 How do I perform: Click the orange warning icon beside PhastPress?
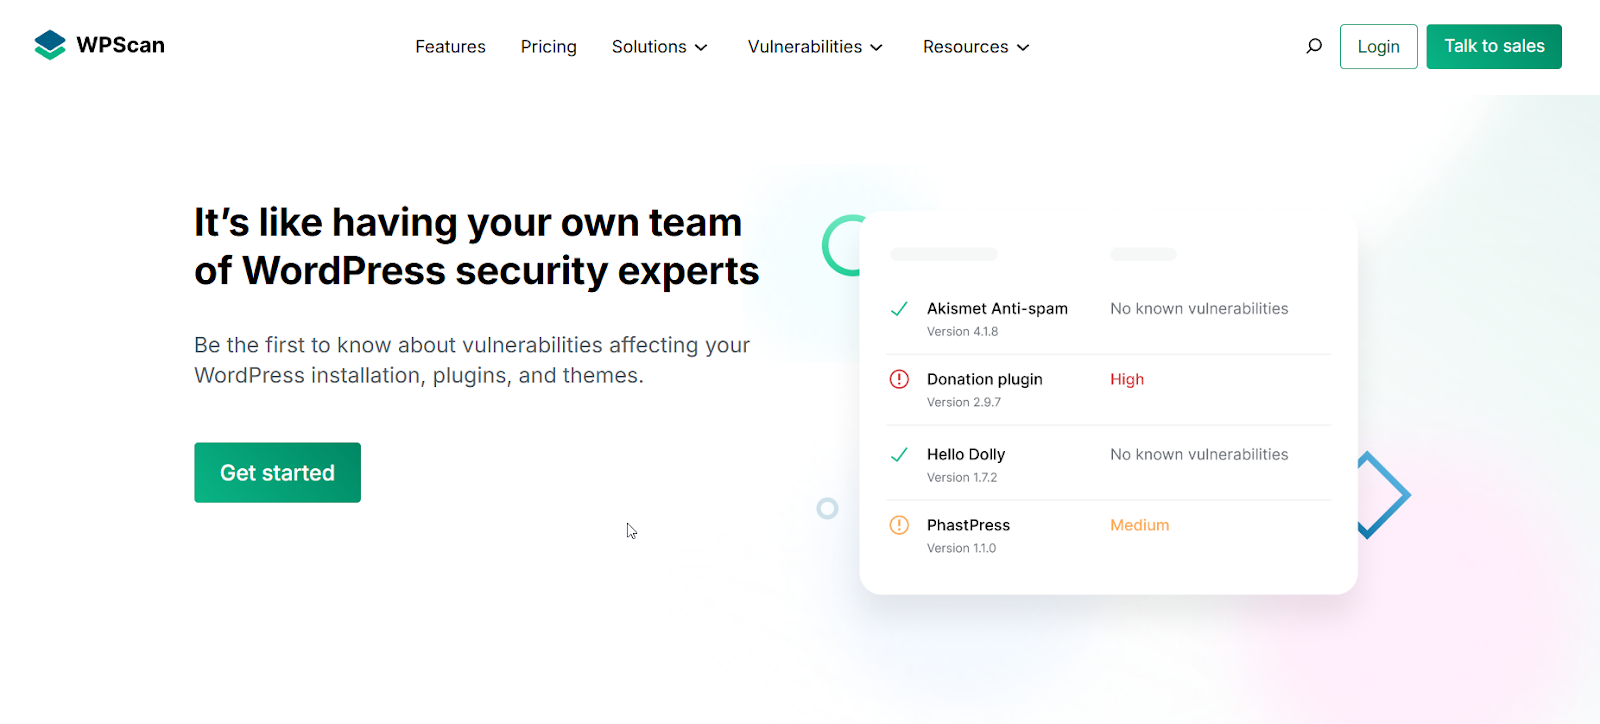tap(899, 525)
